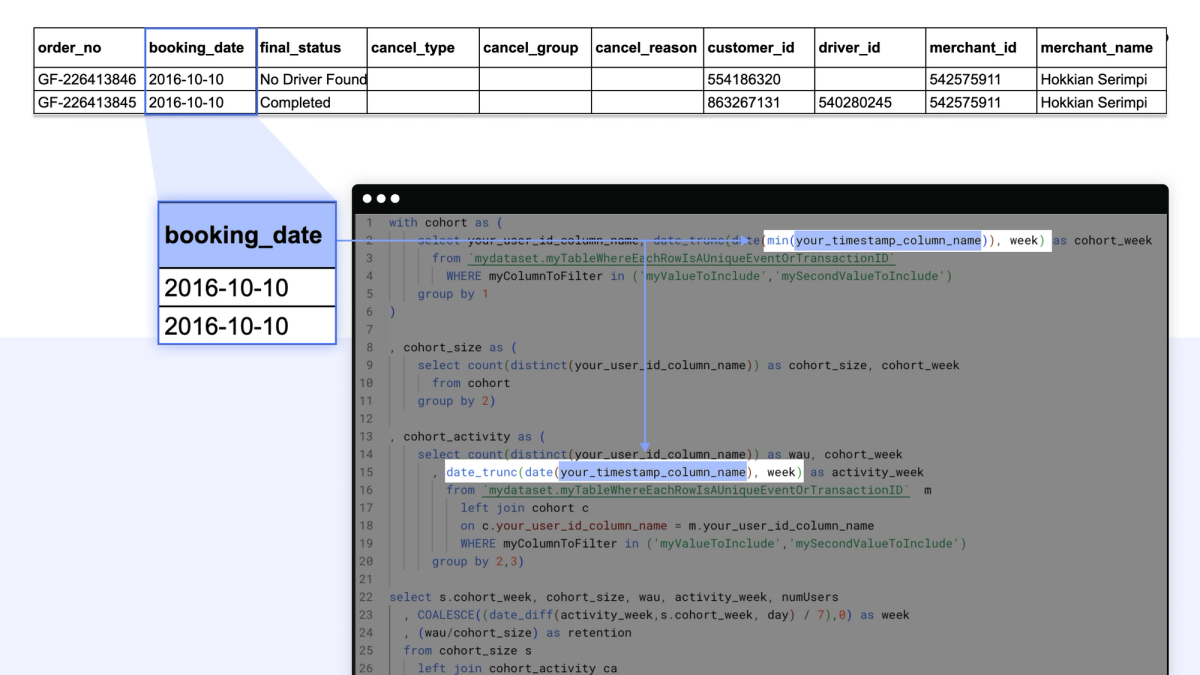
Task: Click the booking_date header in the top table
Action: [x=196, y=47]
